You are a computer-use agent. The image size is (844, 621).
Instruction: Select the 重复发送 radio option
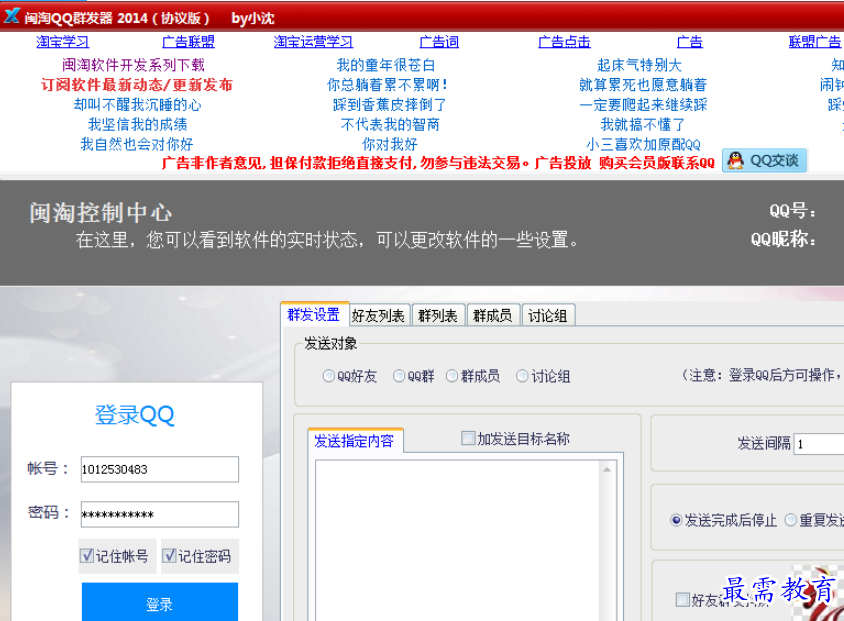tap(791, 520)
